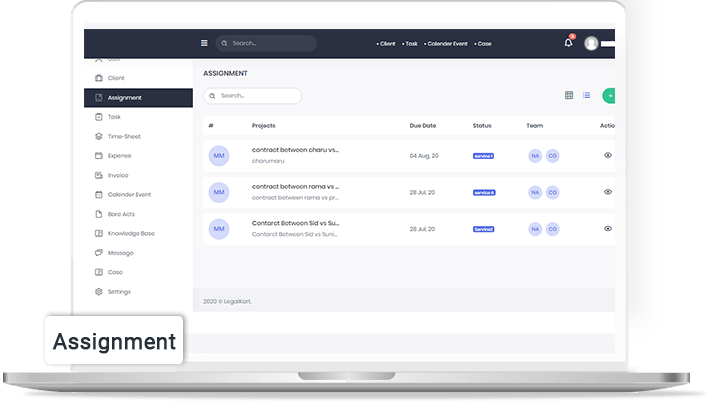Click the Calender Event top bar link
The width and height of the screenshot is (715, 403).
click(x=447, y=44)
